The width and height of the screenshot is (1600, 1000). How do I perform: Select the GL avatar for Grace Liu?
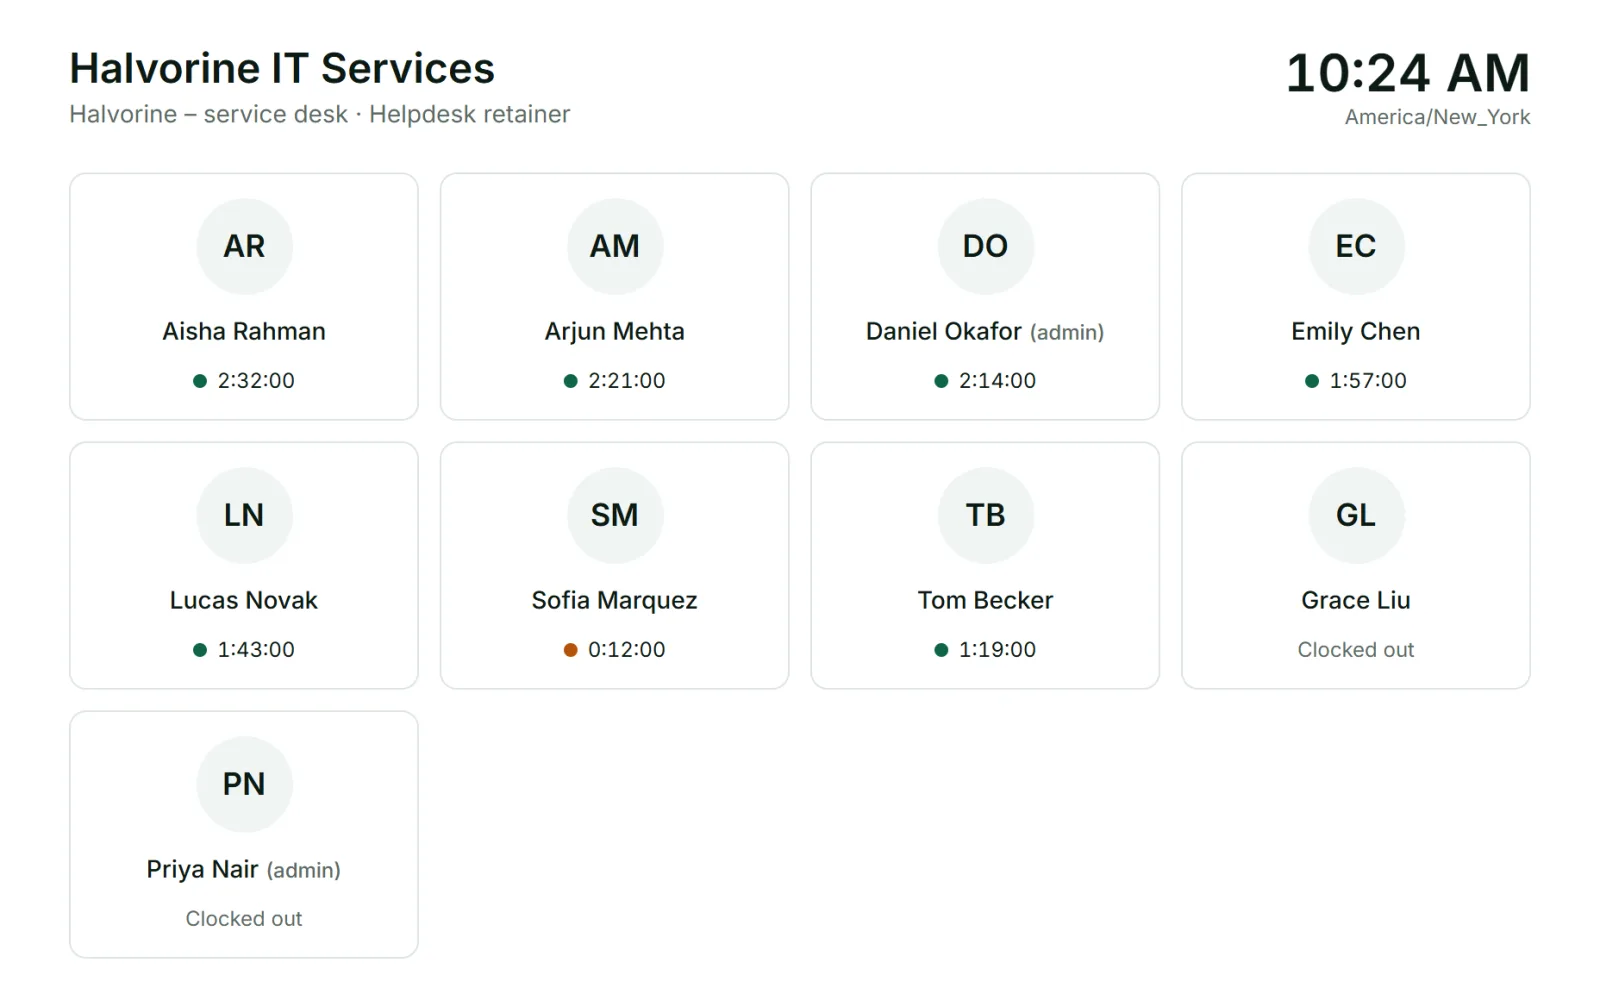pyautogui.click(x=1356, y=515)
